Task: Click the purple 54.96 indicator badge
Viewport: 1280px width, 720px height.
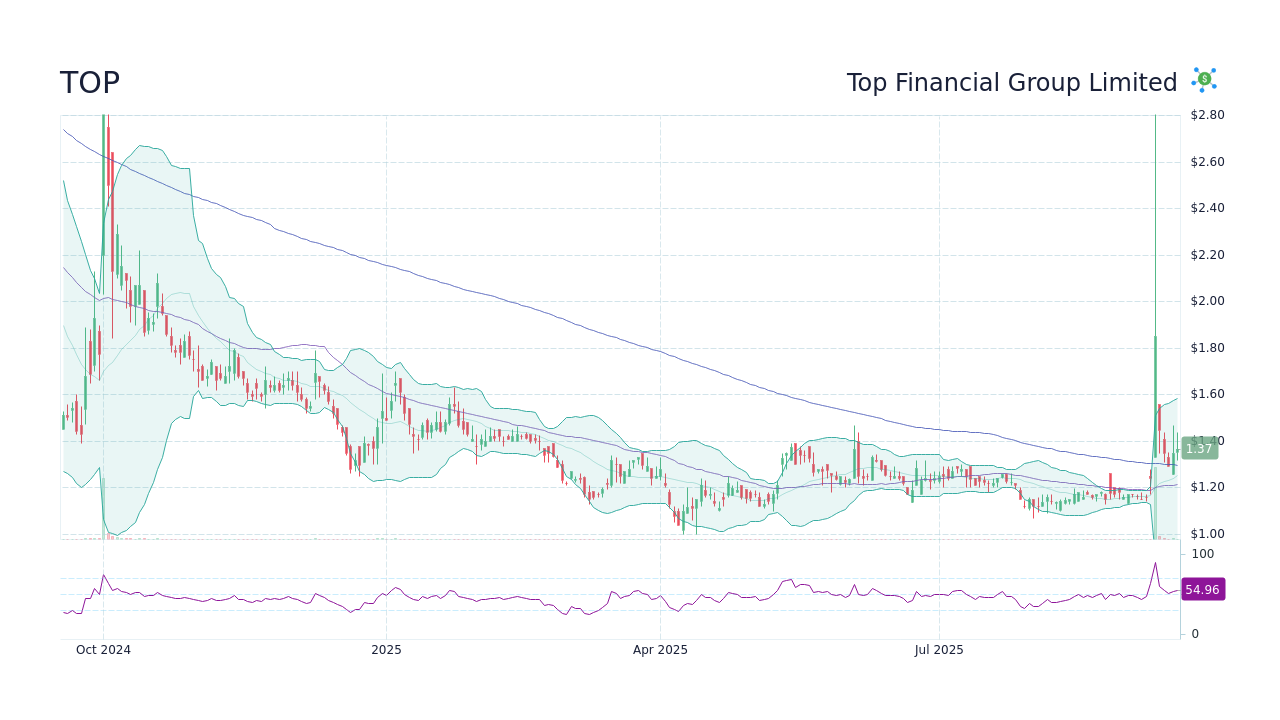Action: pyautogui.click(x=1202, y=589)
